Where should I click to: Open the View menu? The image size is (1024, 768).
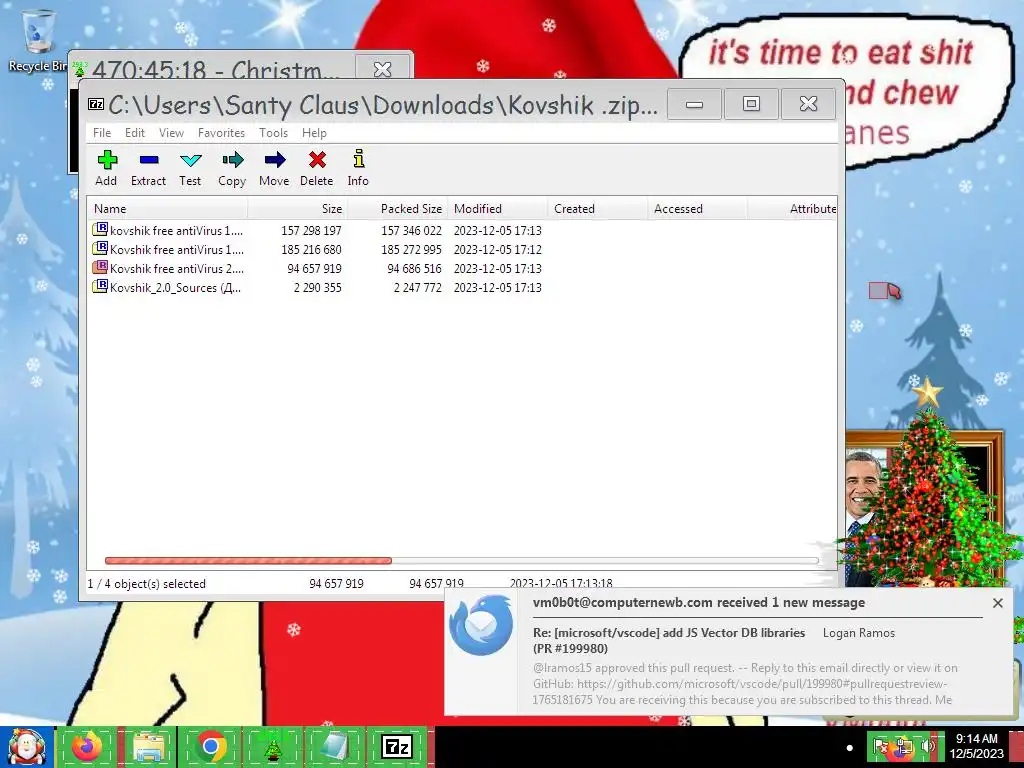(x=171, y=133)
